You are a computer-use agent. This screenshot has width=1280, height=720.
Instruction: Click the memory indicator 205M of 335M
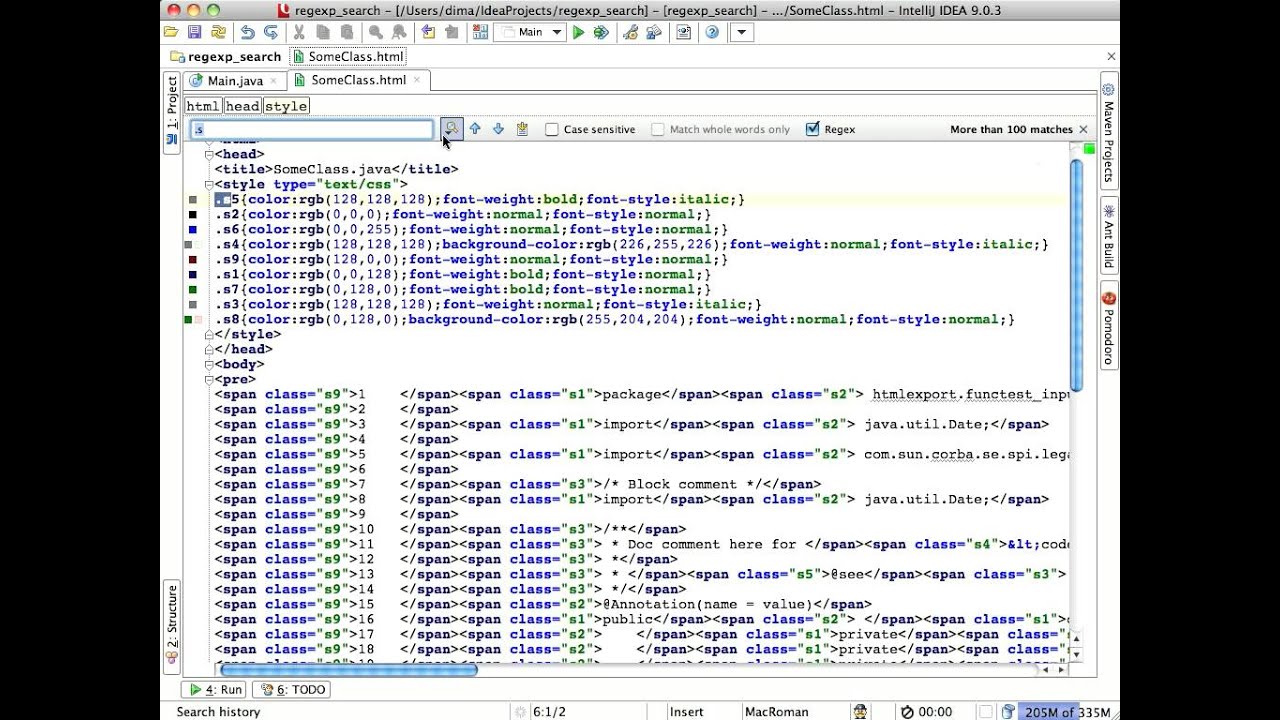tap(1067, 712)
